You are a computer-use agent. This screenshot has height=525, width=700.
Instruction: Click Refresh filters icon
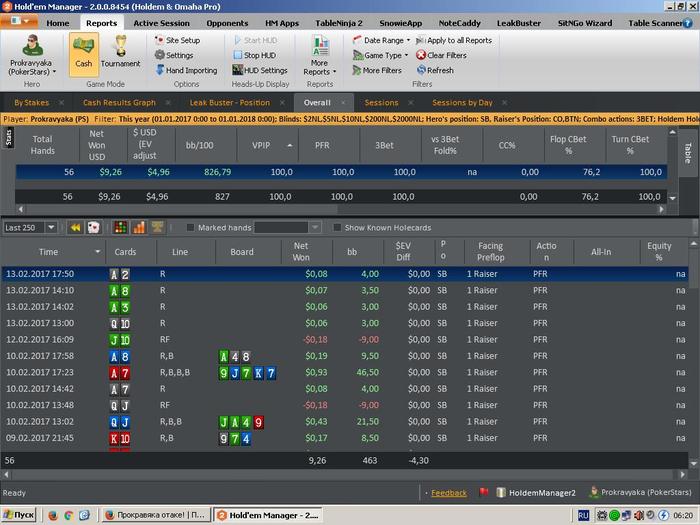pyautogui.click(x=421, y=70)
